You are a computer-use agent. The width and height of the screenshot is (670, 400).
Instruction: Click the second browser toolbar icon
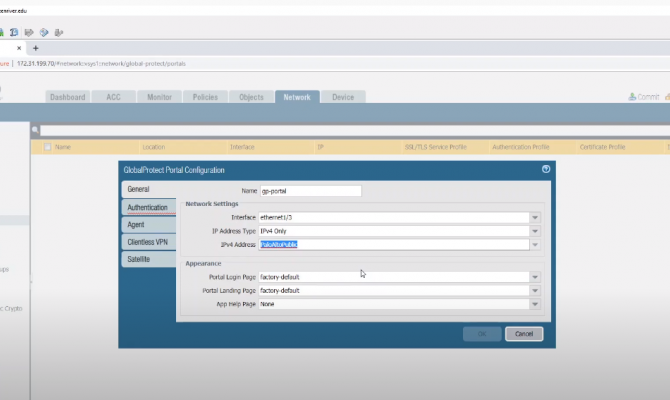click(14, 32)
